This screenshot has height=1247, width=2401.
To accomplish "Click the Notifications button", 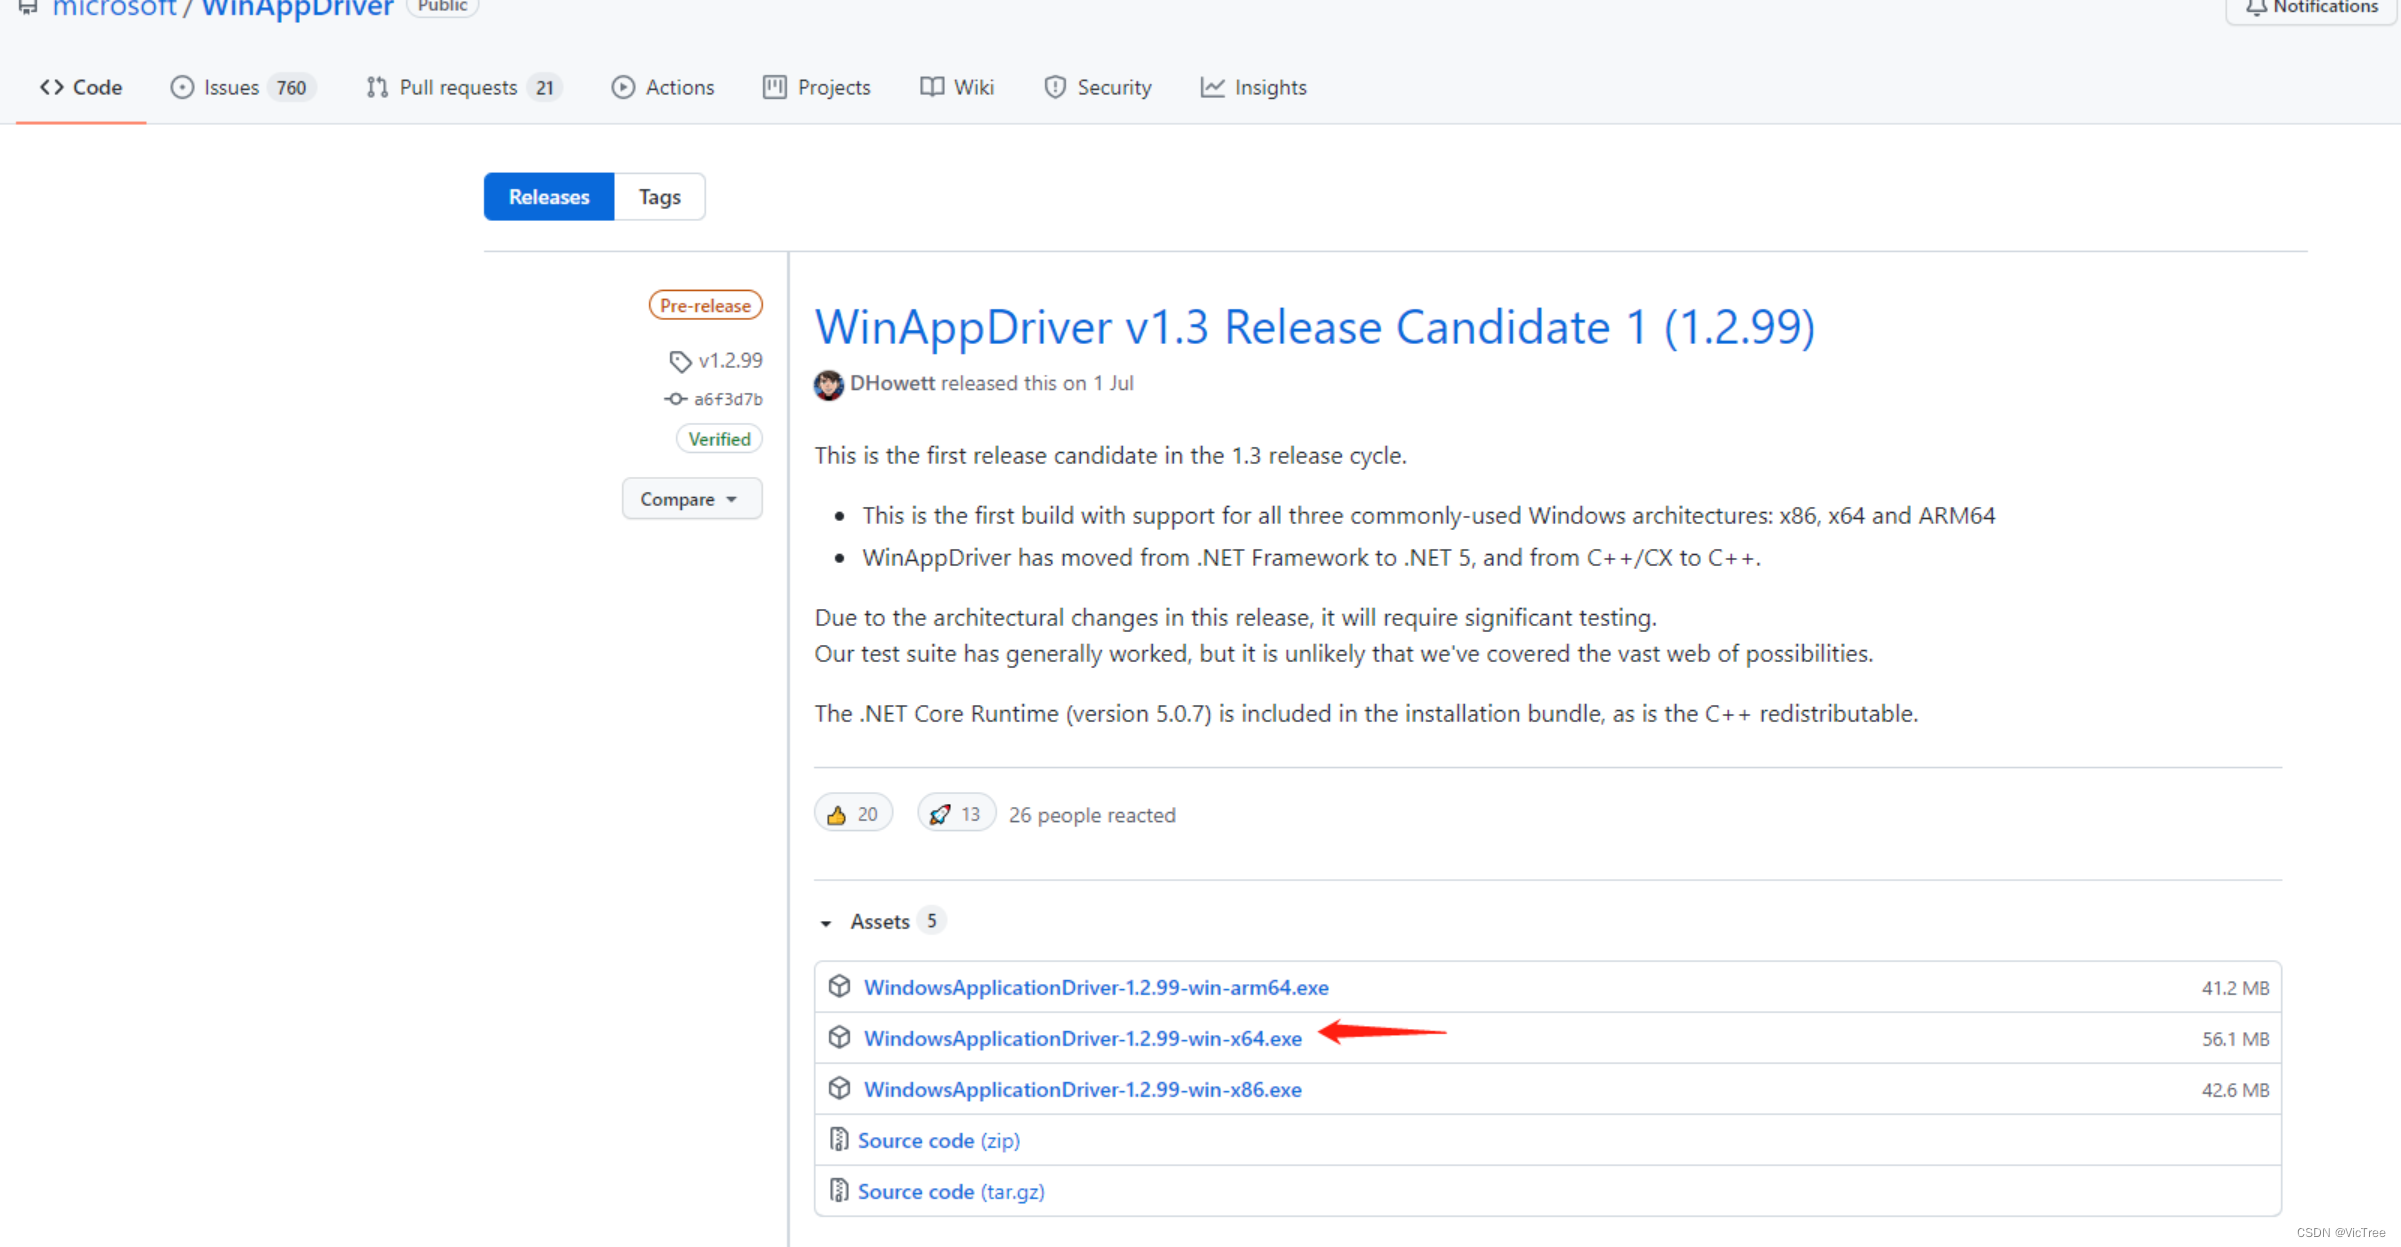I will click(2312, 8).
